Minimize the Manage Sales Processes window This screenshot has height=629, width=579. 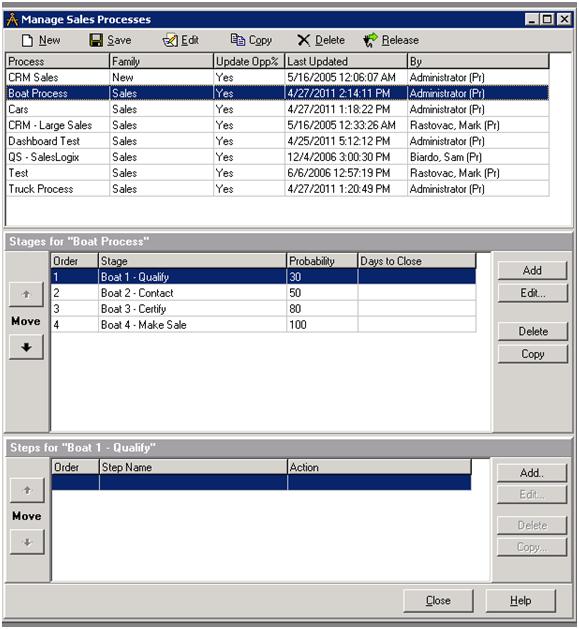(x=532, y=19)
